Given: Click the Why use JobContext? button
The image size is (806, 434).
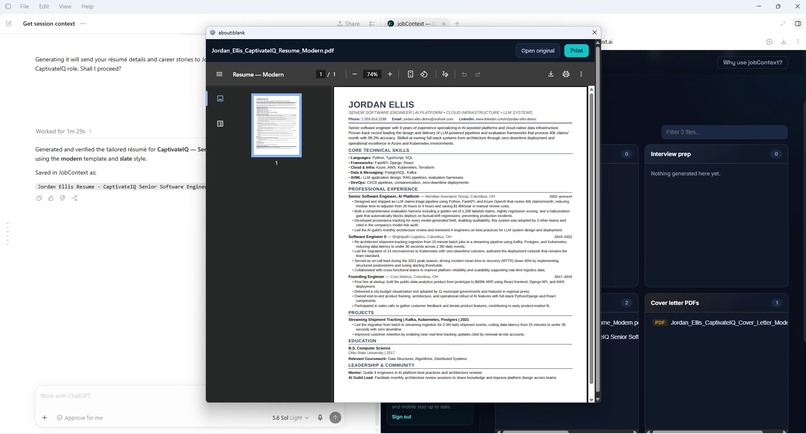Looking at the screenshot, I should tap(753, 62).
